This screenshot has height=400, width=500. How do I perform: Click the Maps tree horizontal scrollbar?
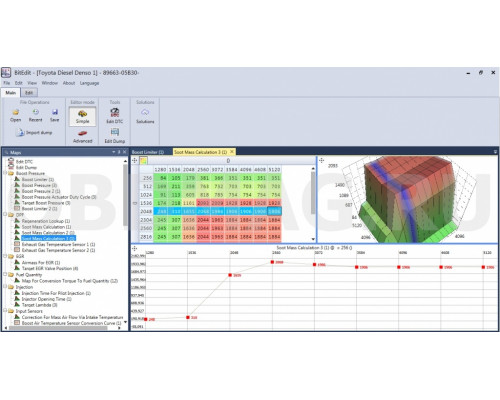pos(58,328)
